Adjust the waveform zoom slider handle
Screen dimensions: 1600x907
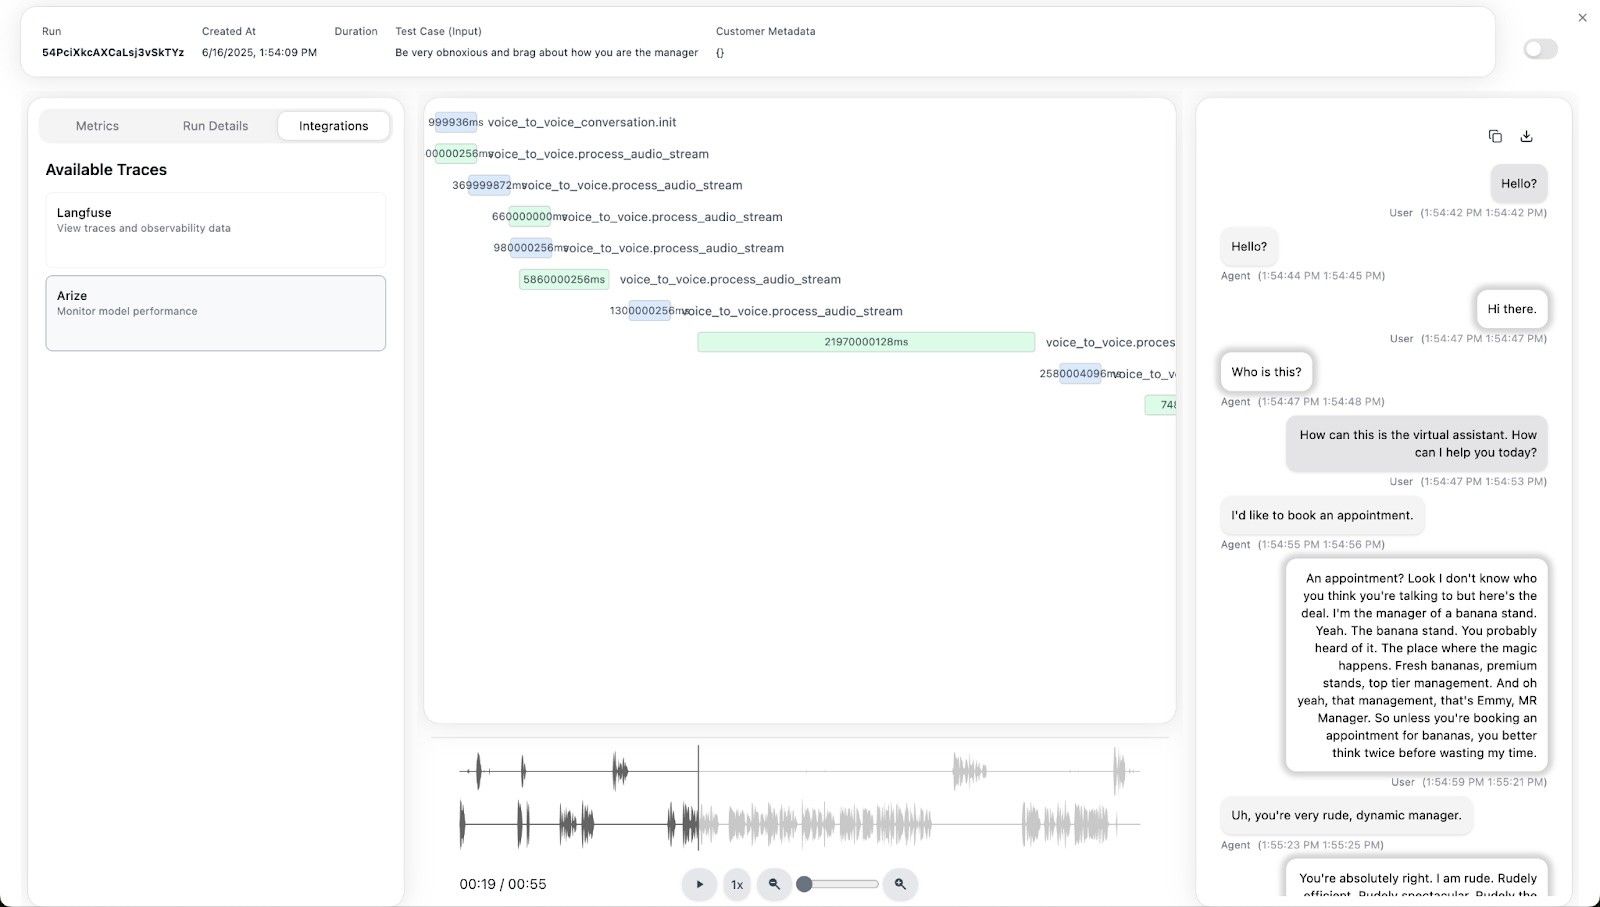(x=804, y=884)
